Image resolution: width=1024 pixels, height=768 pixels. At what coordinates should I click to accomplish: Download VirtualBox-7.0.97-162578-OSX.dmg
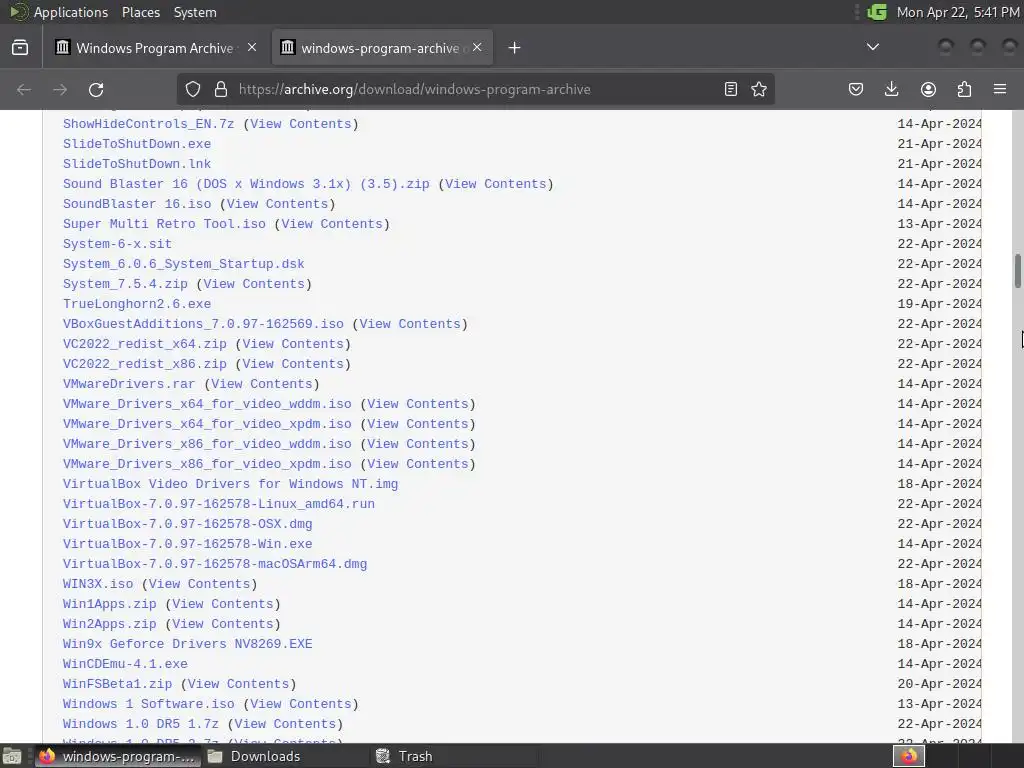(187, 524)
